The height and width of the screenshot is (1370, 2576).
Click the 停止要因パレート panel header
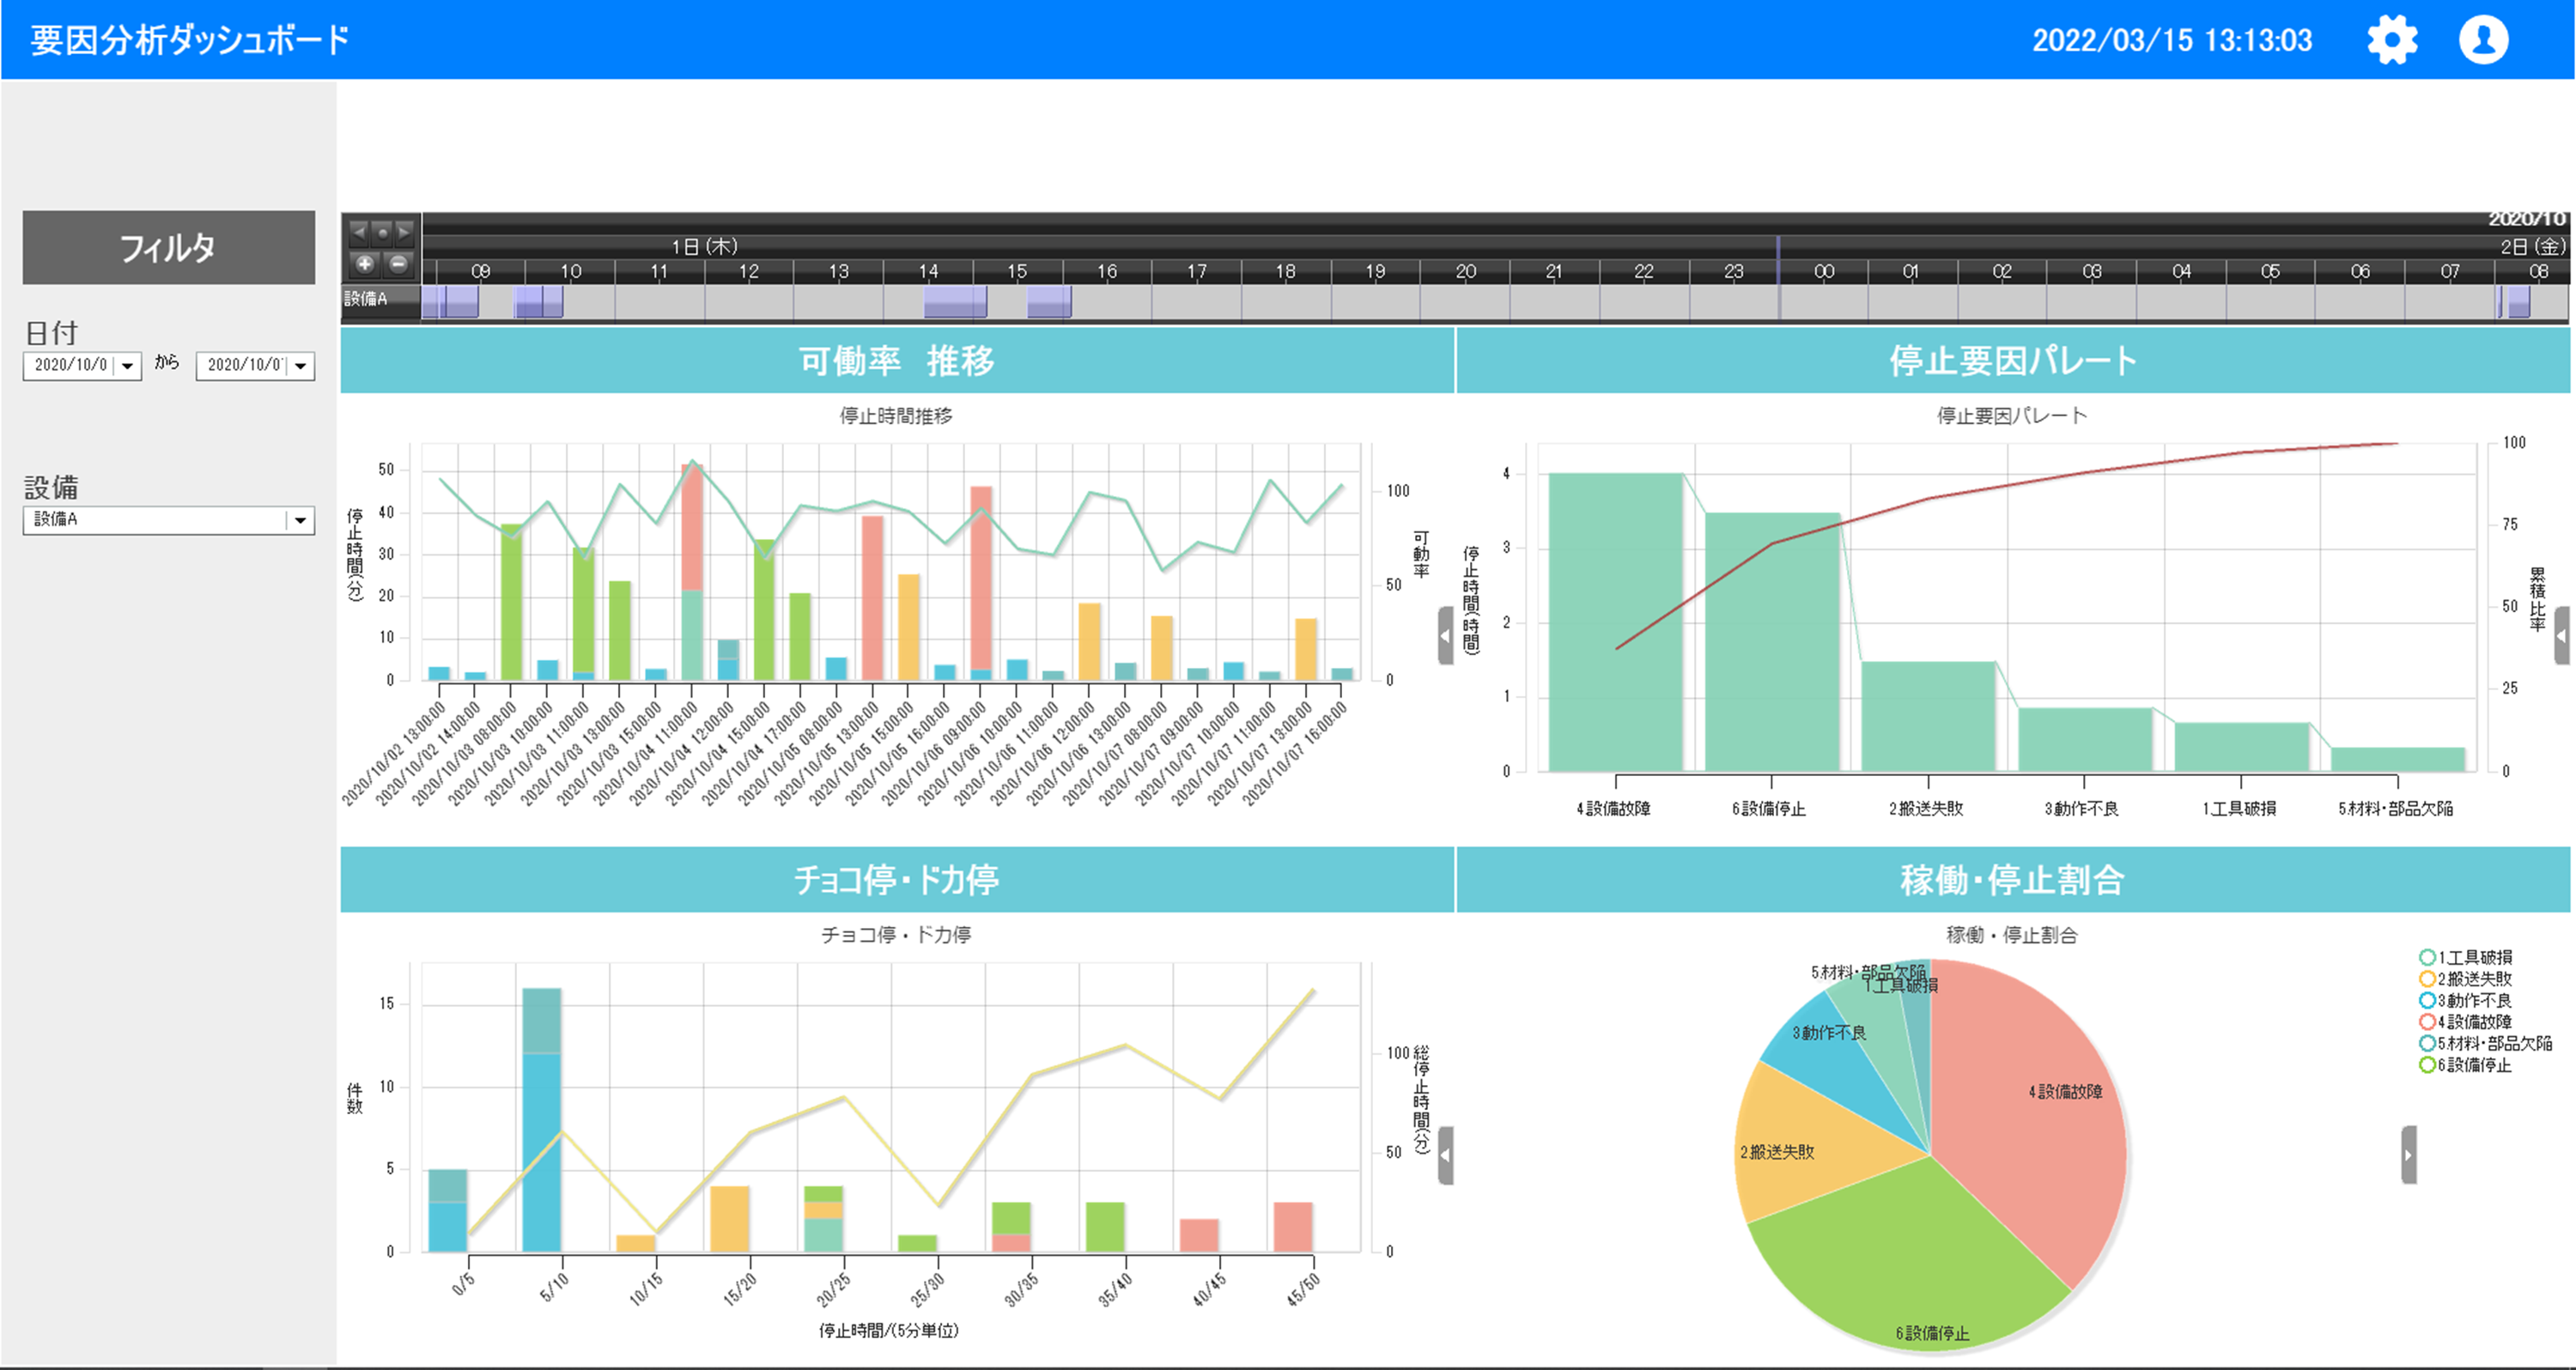pyautogui.click(x=2012, y=360)
